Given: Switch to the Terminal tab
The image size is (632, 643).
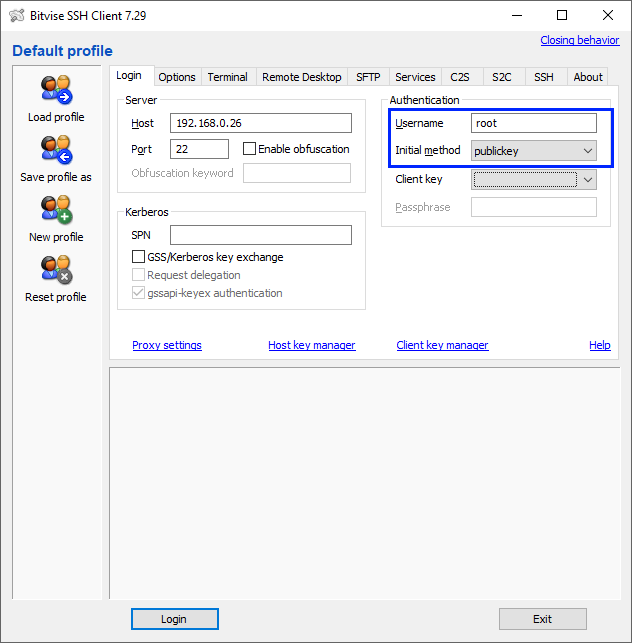Looking at the screenshot, I should 227,77.
